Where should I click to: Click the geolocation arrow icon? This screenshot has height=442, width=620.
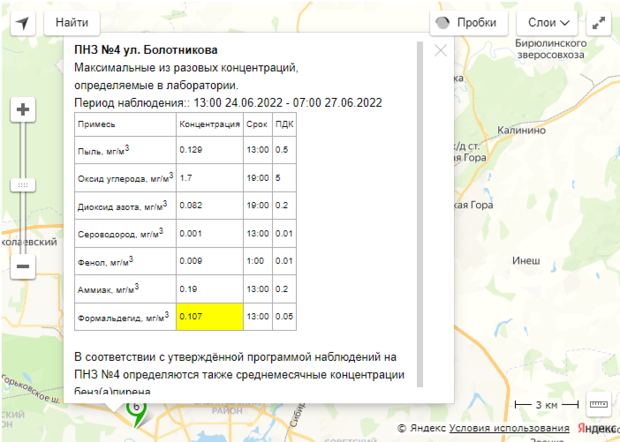(x=22, y=22)
